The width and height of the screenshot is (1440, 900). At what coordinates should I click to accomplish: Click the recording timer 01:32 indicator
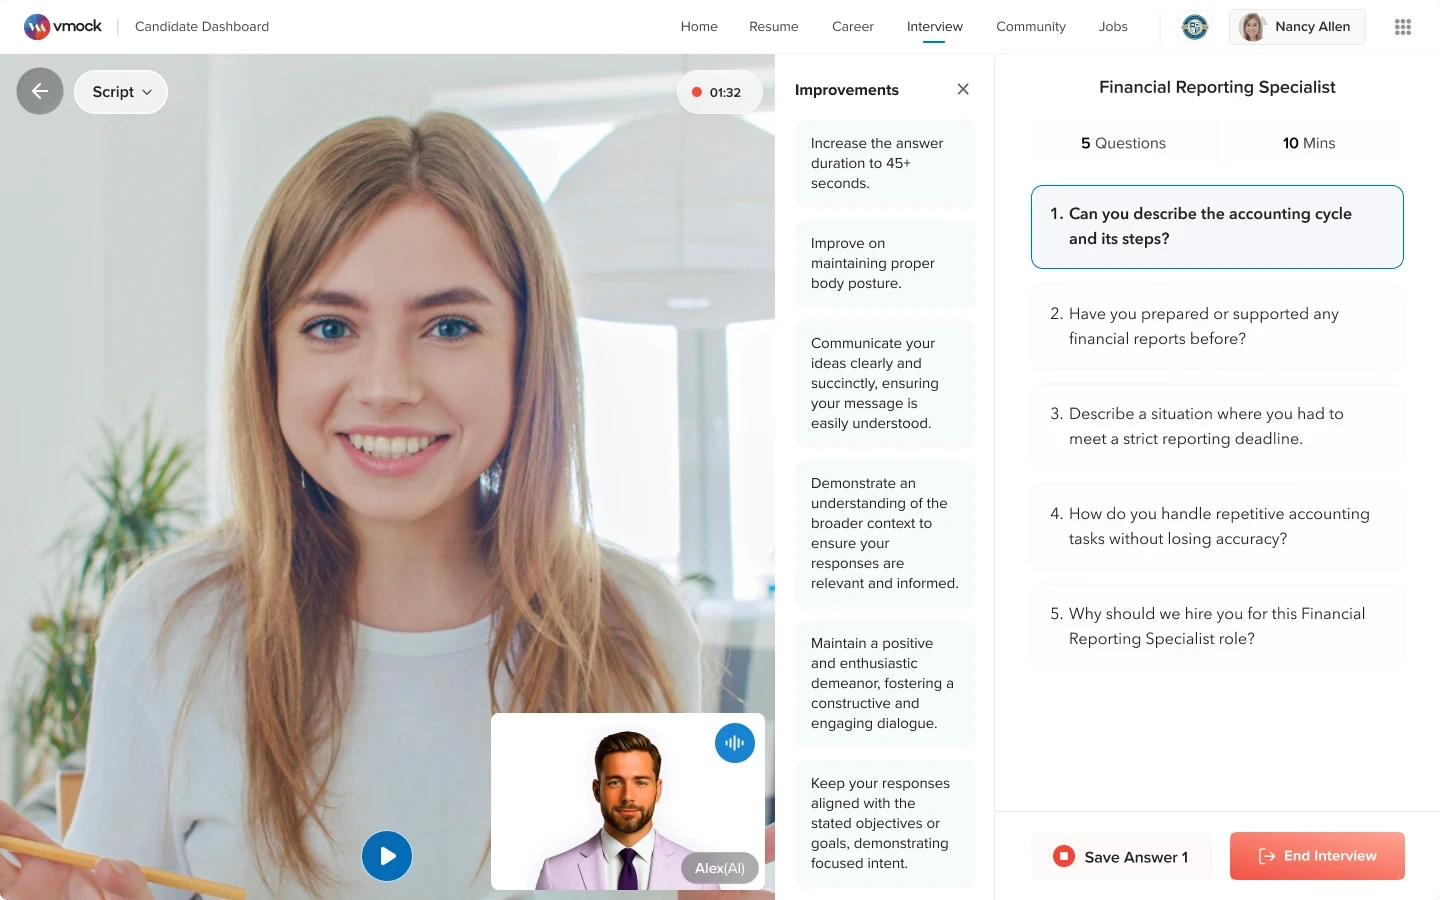(719, 92)
